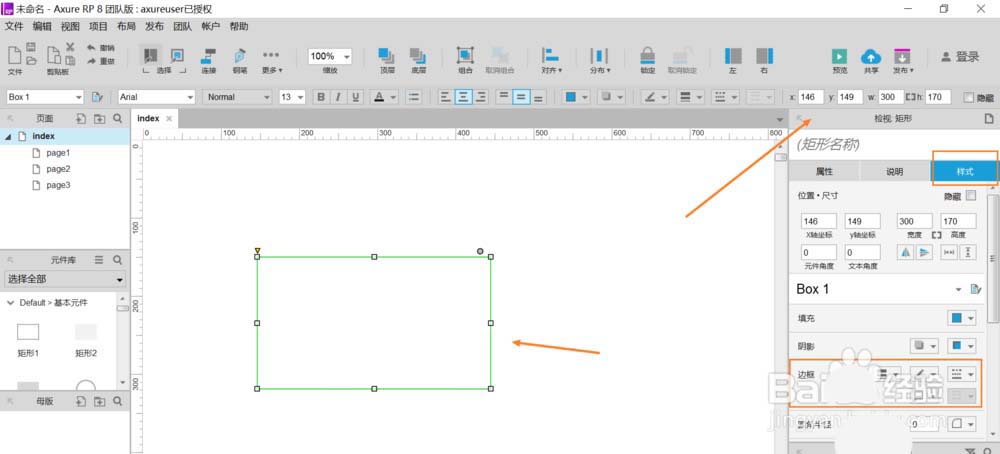The width and height of the screenshot is (1000, 454).
Task: Open the 布局 menu
Action: coord(126,26)
